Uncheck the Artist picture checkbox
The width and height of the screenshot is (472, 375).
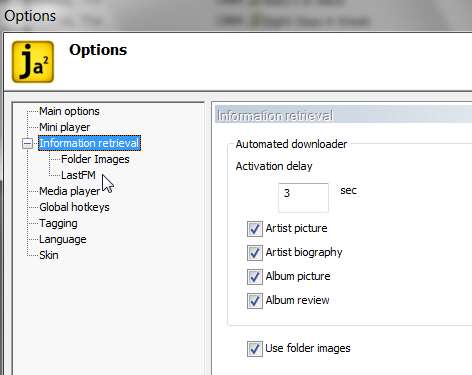coord(255,229)
